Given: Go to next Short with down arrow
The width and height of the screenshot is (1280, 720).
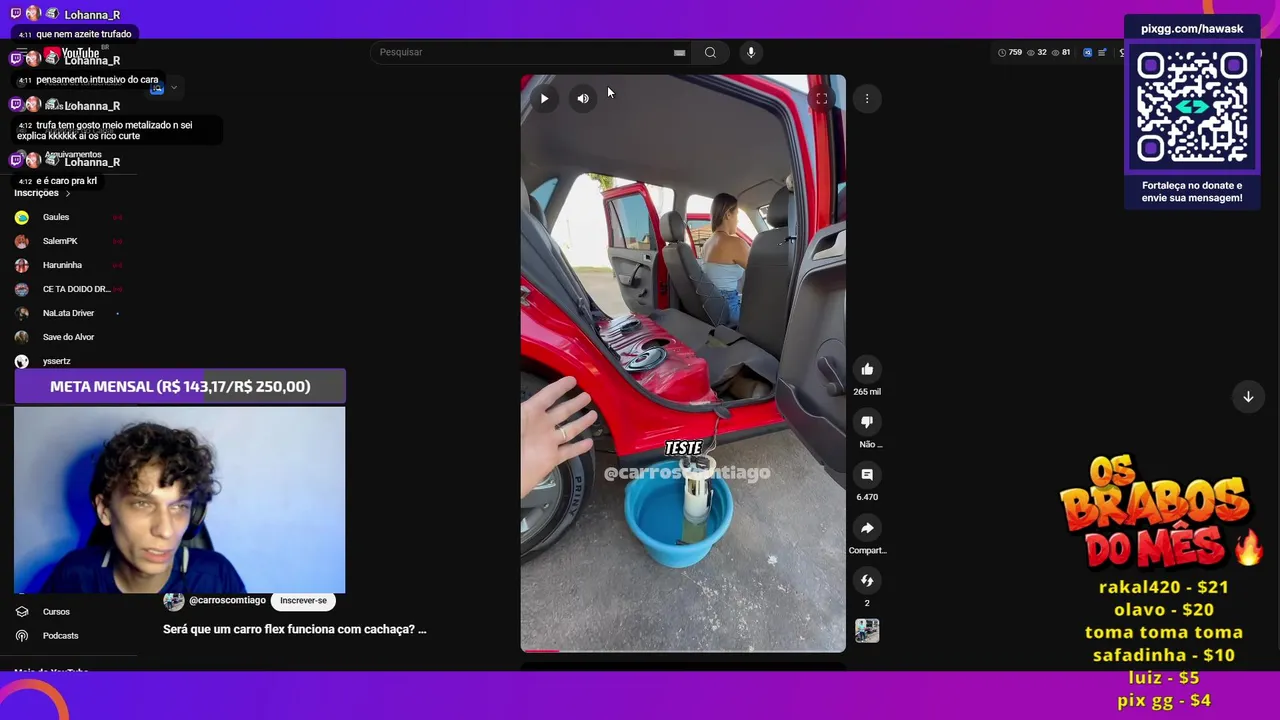Looking at the screenshot, I should pyautogui.click(x=1248, y=397).
